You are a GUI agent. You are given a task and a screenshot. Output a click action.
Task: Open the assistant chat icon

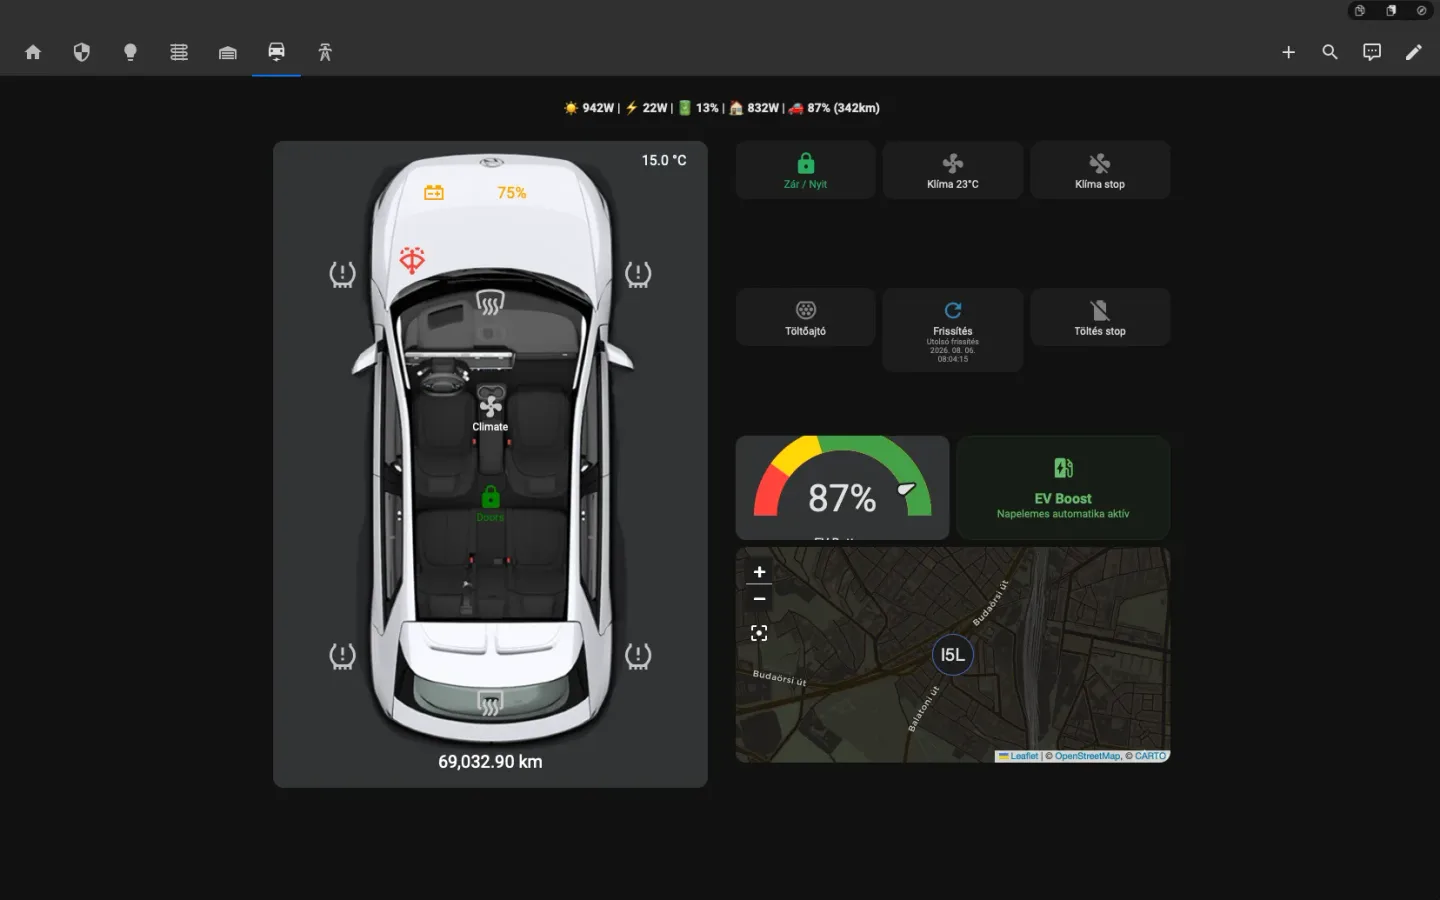1372,52
